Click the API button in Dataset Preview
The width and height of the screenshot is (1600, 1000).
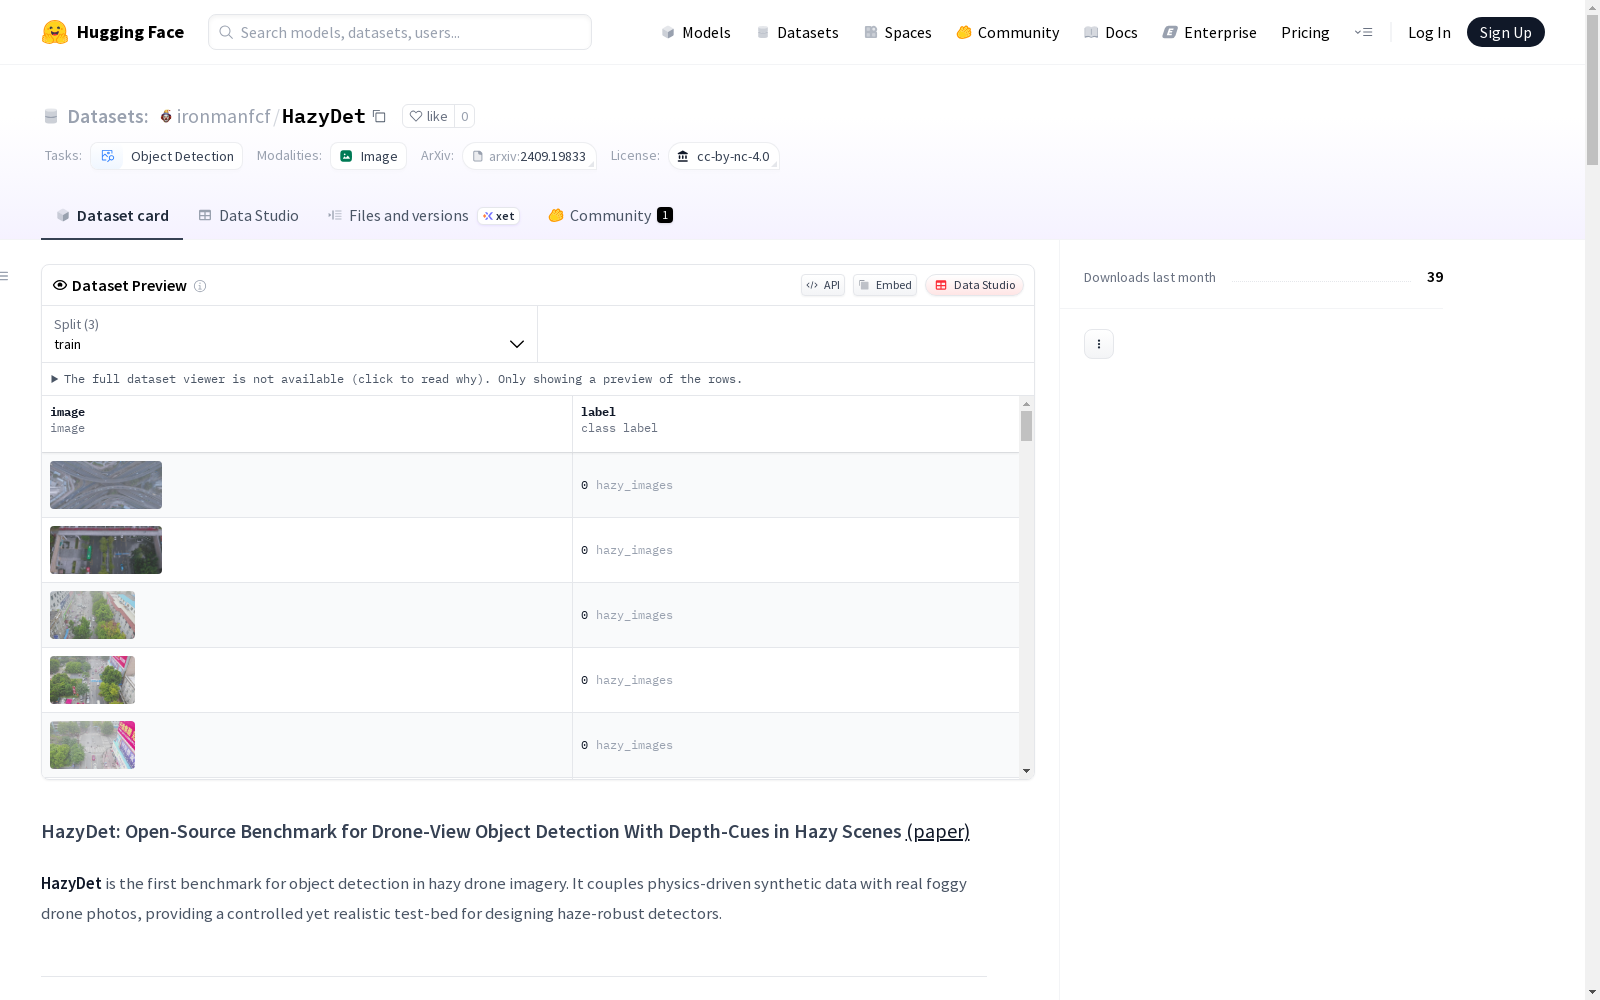pyautogui.click(x=823, y=285)
